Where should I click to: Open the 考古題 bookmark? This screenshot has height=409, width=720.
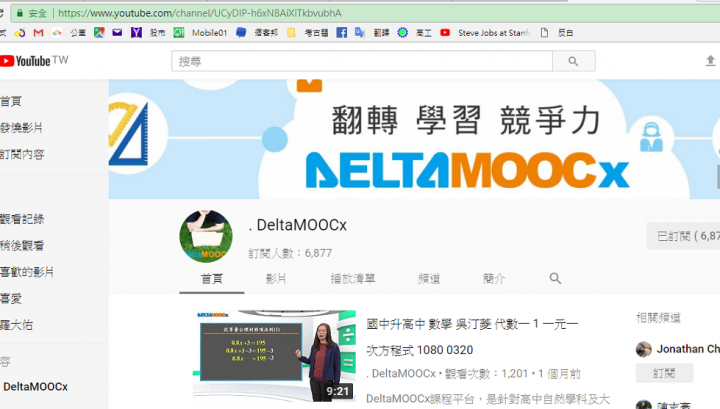pos(316,33)
